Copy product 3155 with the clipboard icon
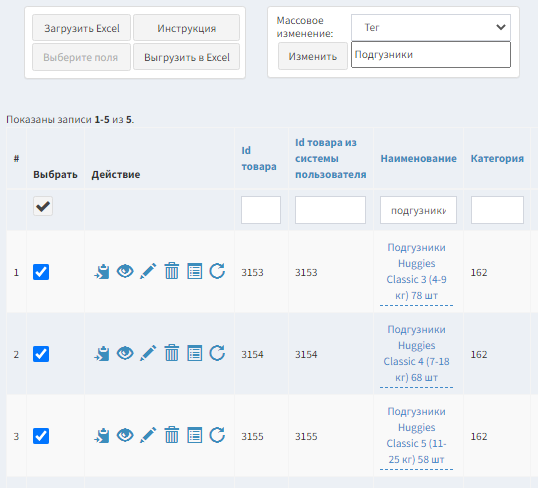Screen dimensions: 538x488 102,435
